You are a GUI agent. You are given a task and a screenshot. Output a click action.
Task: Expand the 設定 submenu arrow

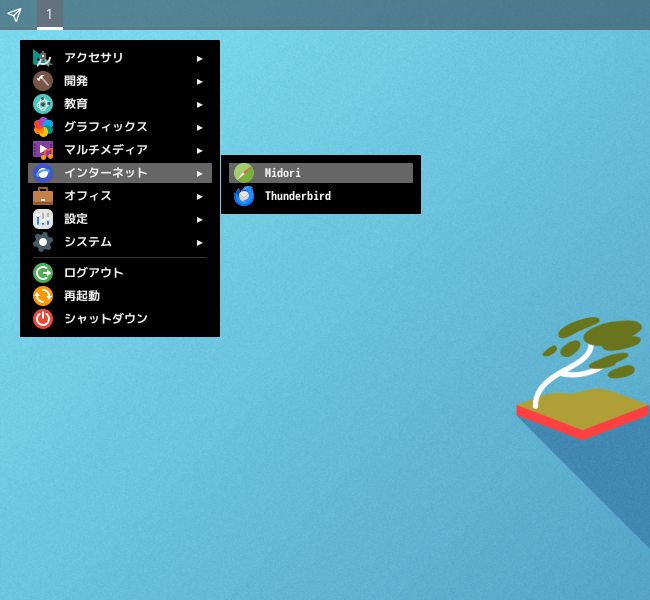click(200, 219)
